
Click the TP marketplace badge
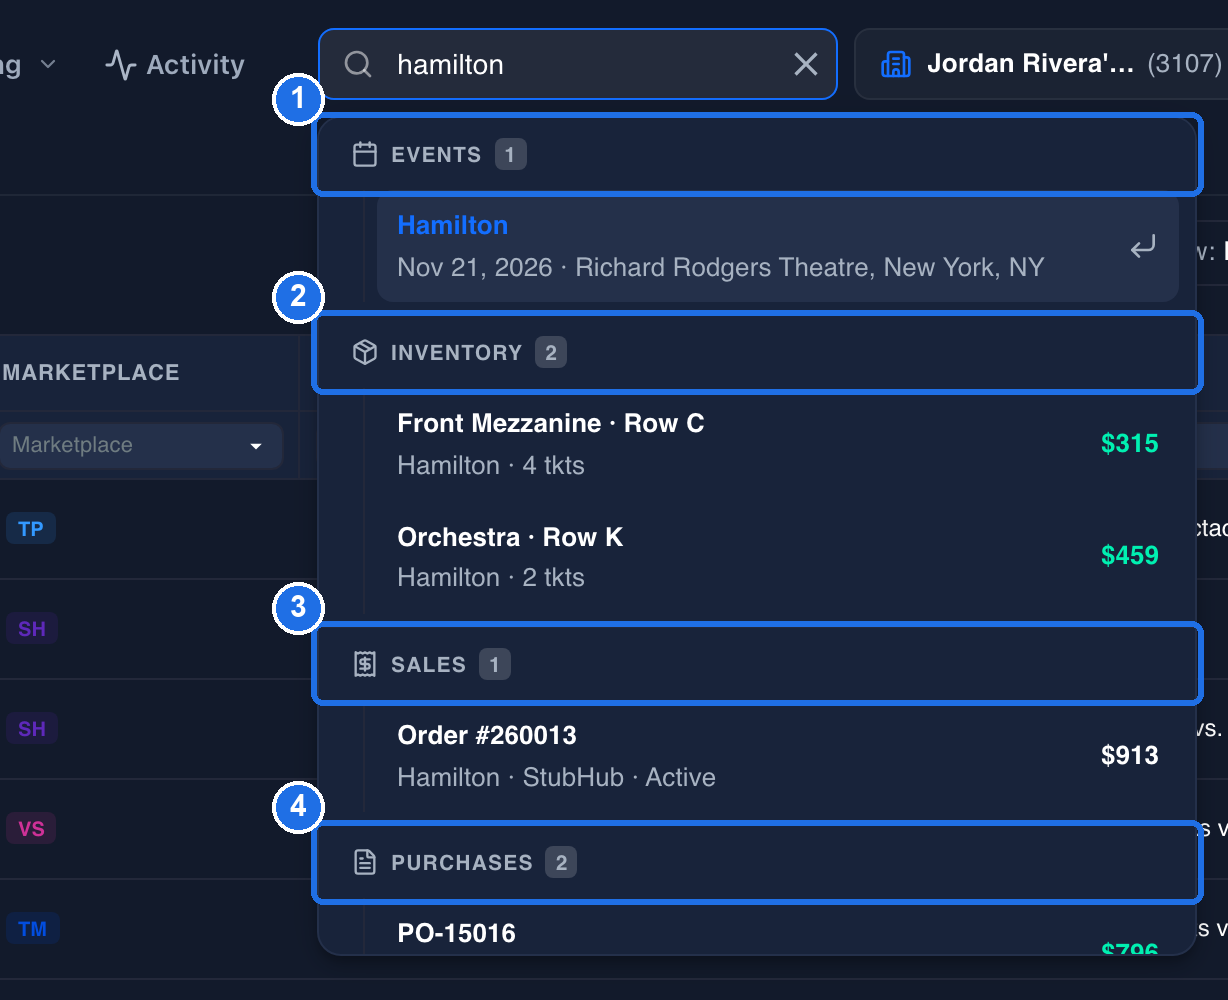pos(31,528)
